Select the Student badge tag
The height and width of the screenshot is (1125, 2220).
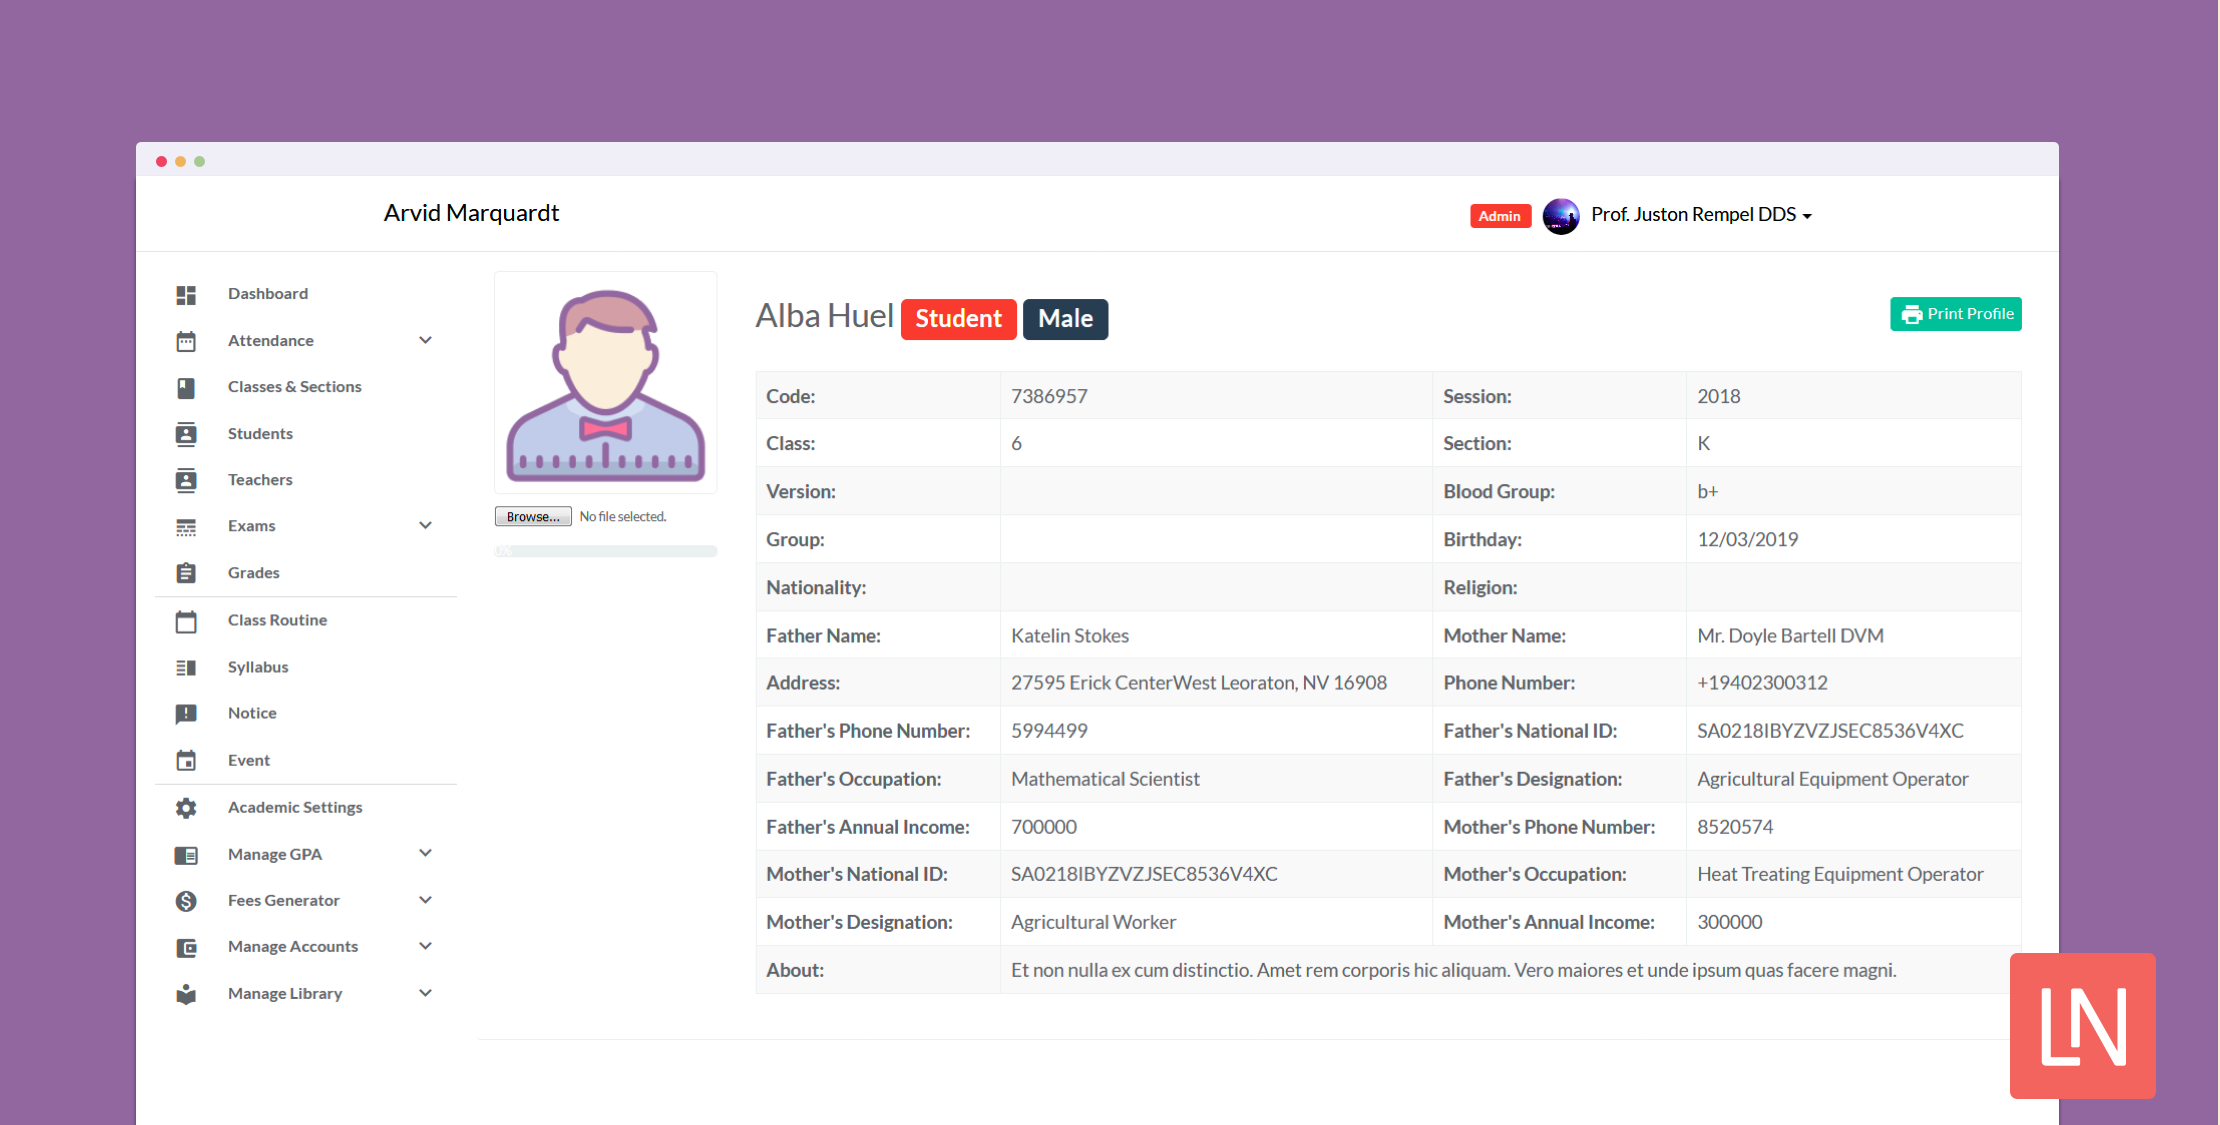pyautogui.click(x=959, y=319)
